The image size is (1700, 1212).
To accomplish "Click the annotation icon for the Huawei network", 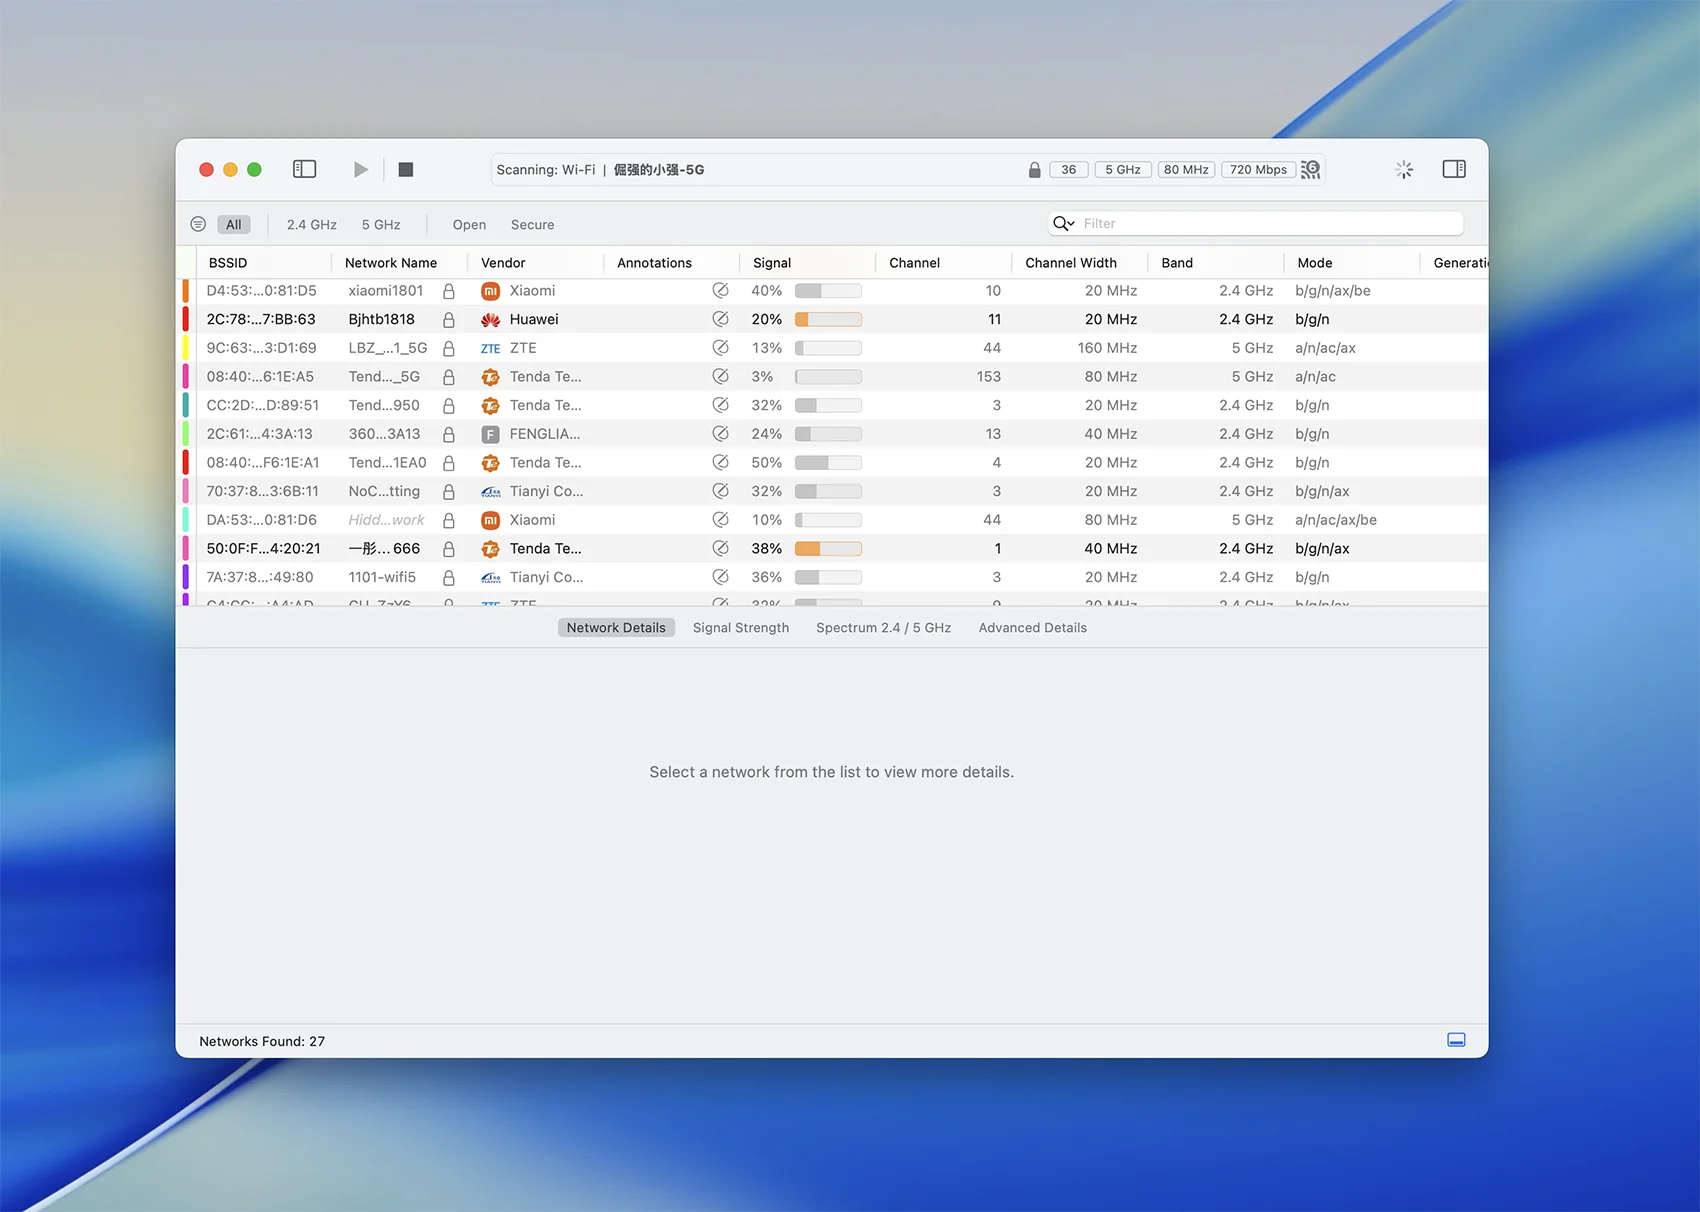I will coord(720,319).
